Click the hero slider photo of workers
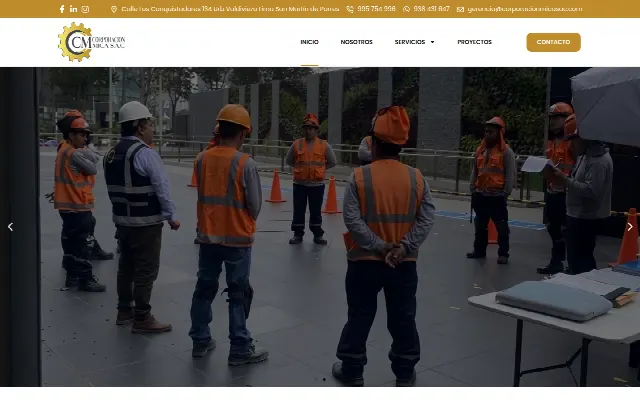Viewport: 640px width, 400px height. point(320,227)
